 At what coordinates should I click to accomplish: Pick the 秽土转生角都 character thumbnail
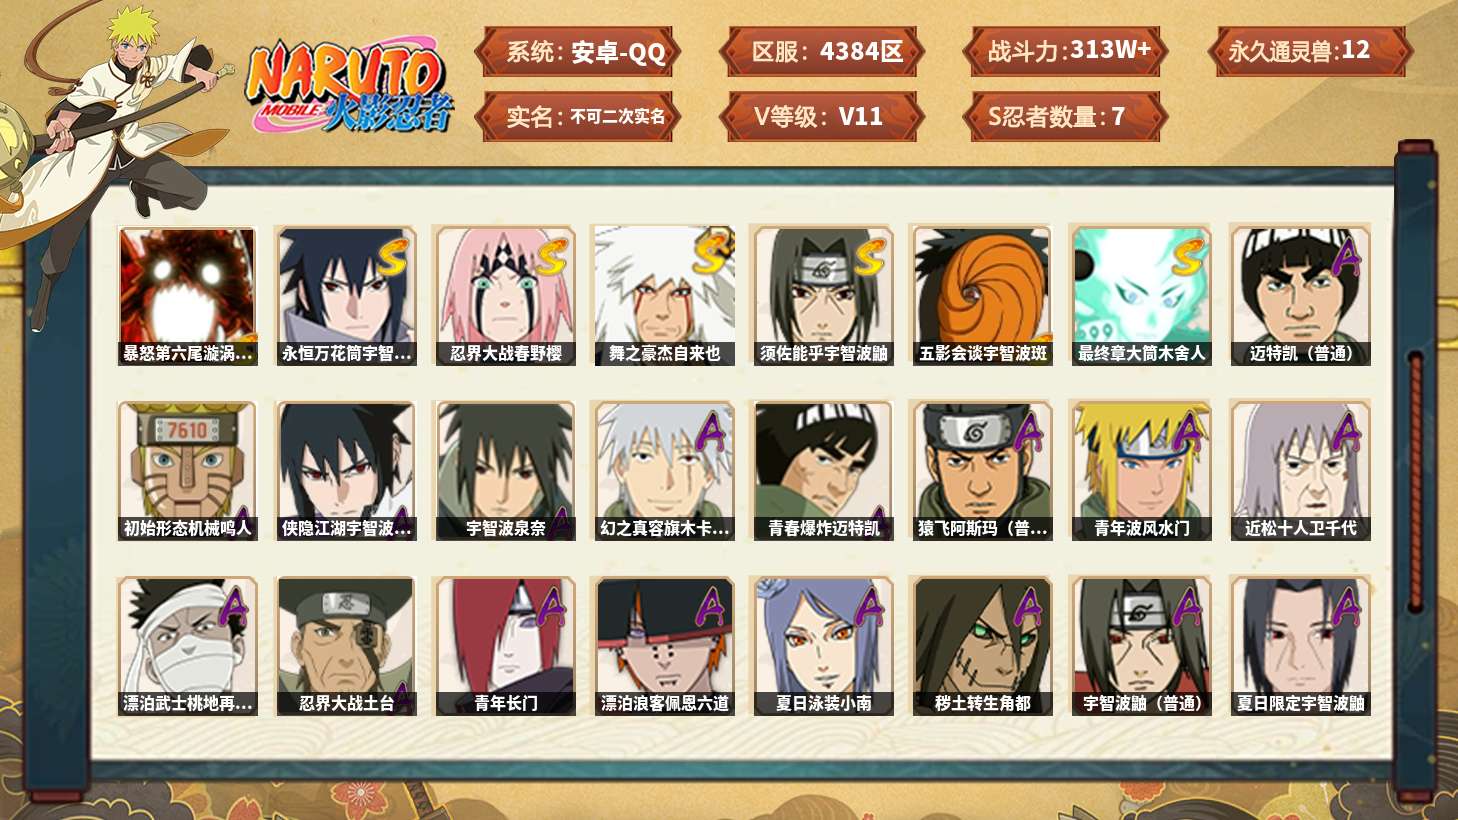(982, 646)
